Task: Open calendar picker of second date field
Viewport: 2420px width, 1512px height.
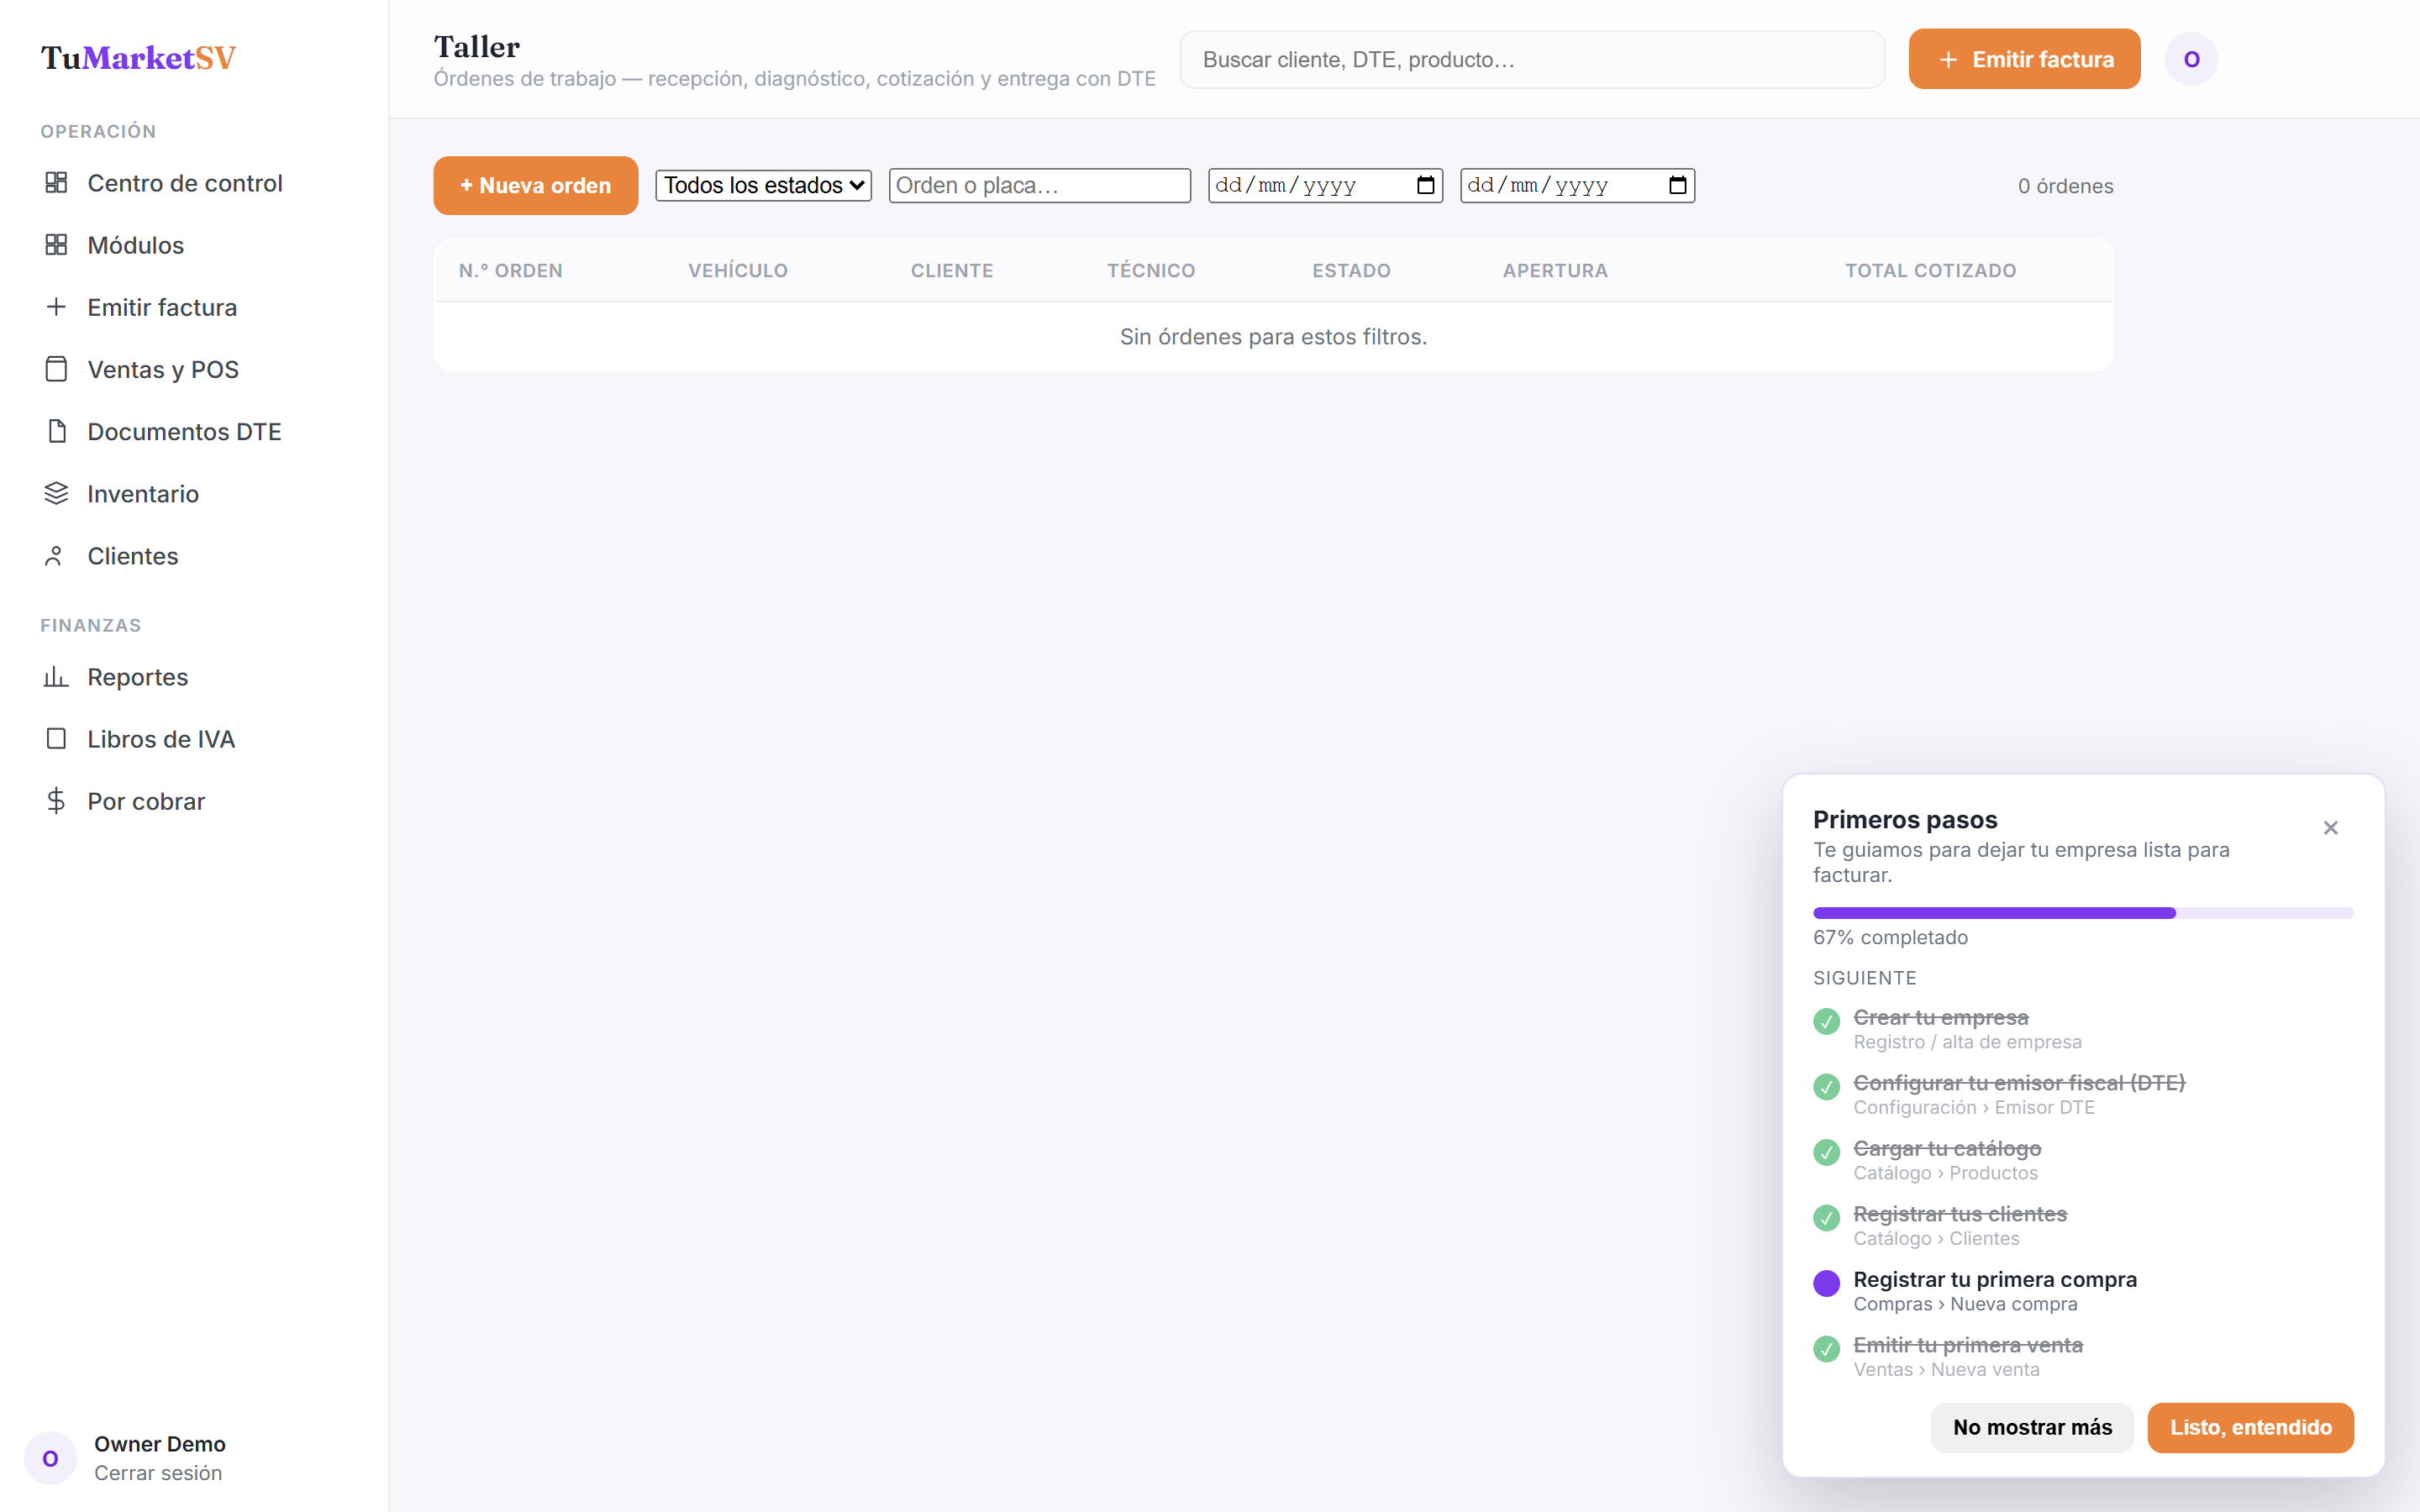Action: point(1677,185)
